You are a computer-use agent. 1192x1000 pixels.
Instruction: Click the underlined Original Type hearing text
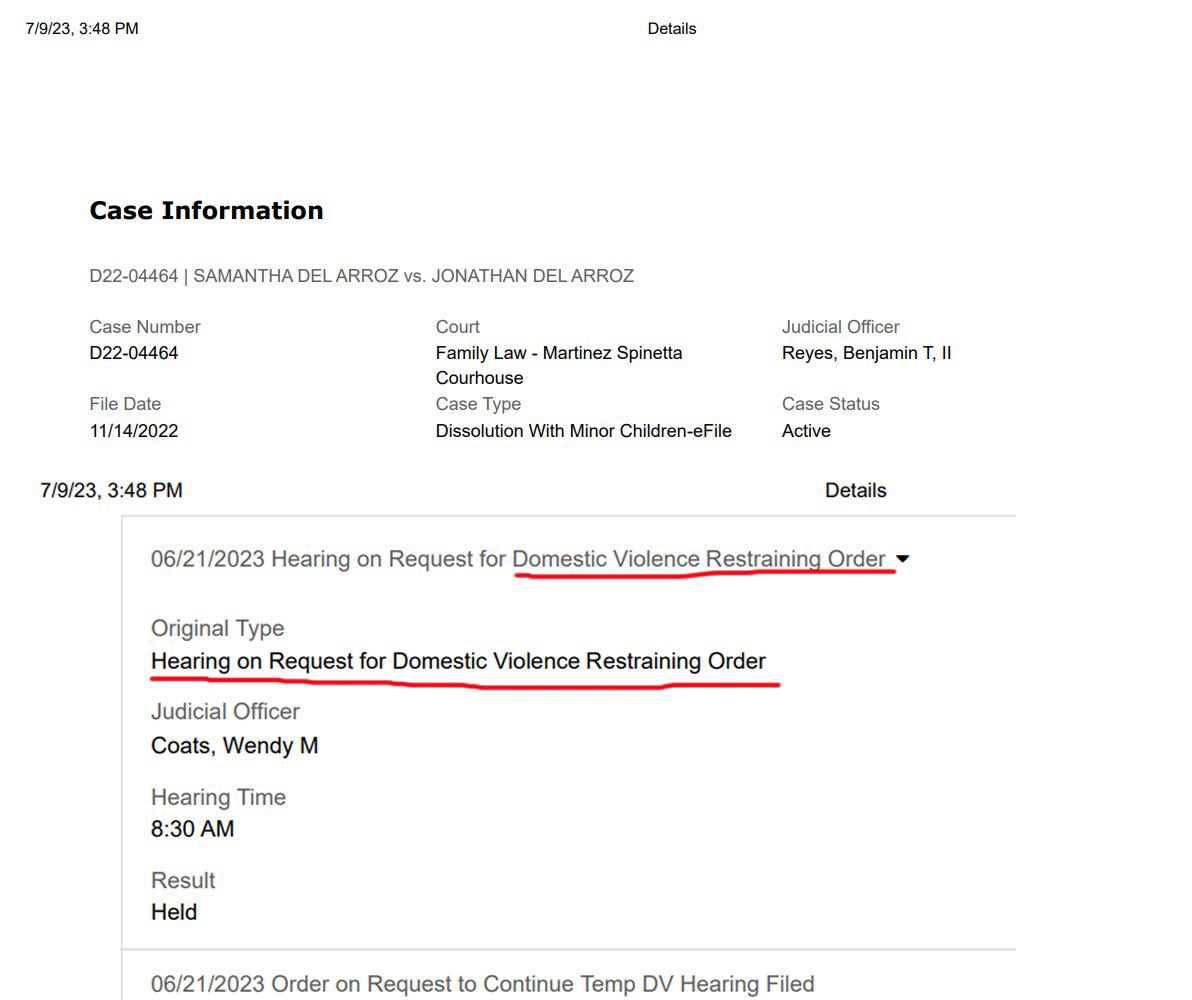point(458,661)
